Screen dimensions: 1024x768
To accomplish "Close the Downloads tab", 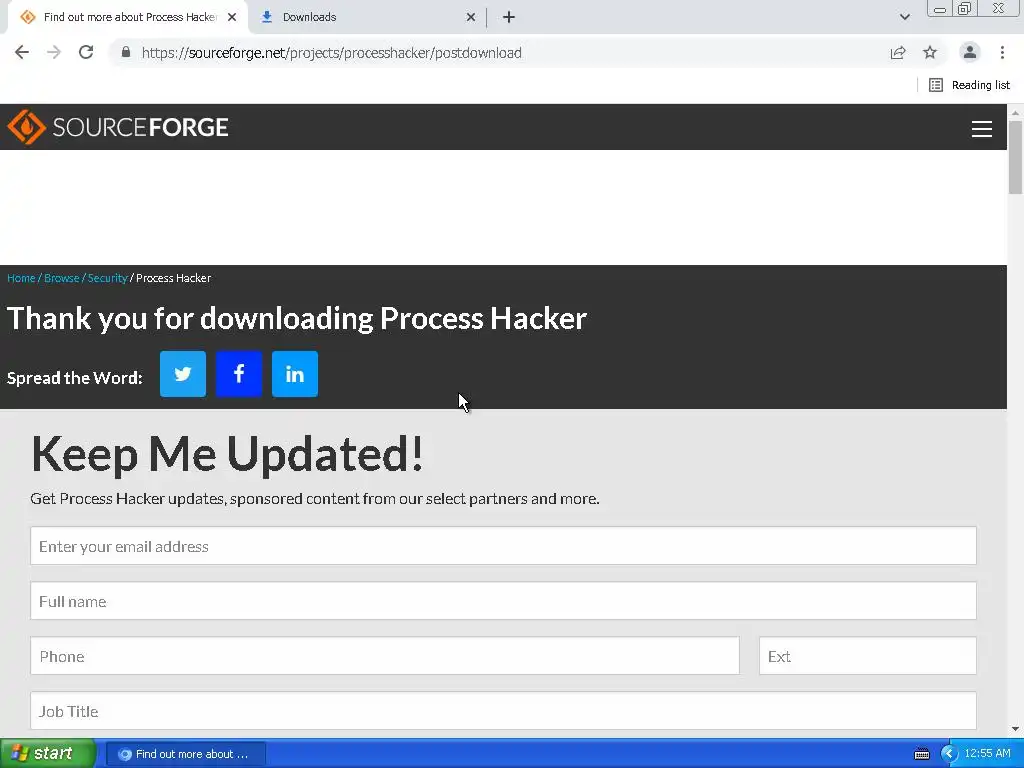I will 471,17.
